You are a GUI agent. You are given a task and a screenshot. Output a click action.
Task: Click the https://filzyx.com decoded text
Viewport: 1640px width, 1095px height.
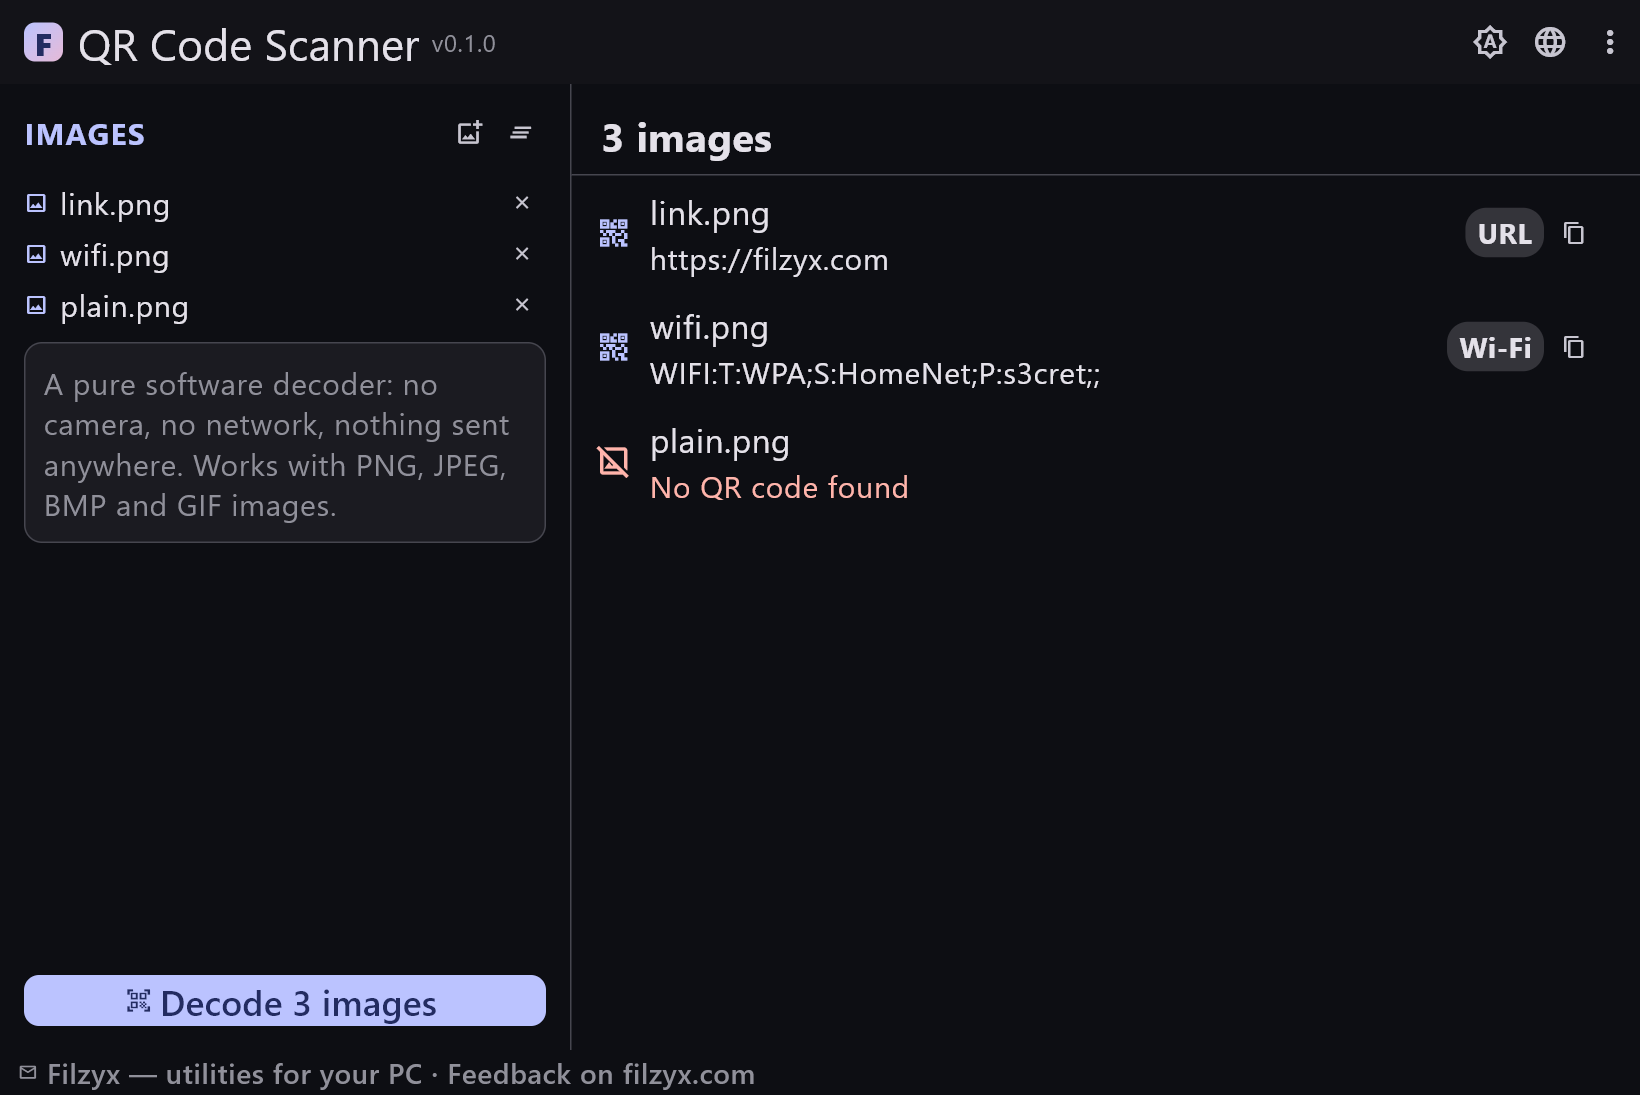click(769, 260)
